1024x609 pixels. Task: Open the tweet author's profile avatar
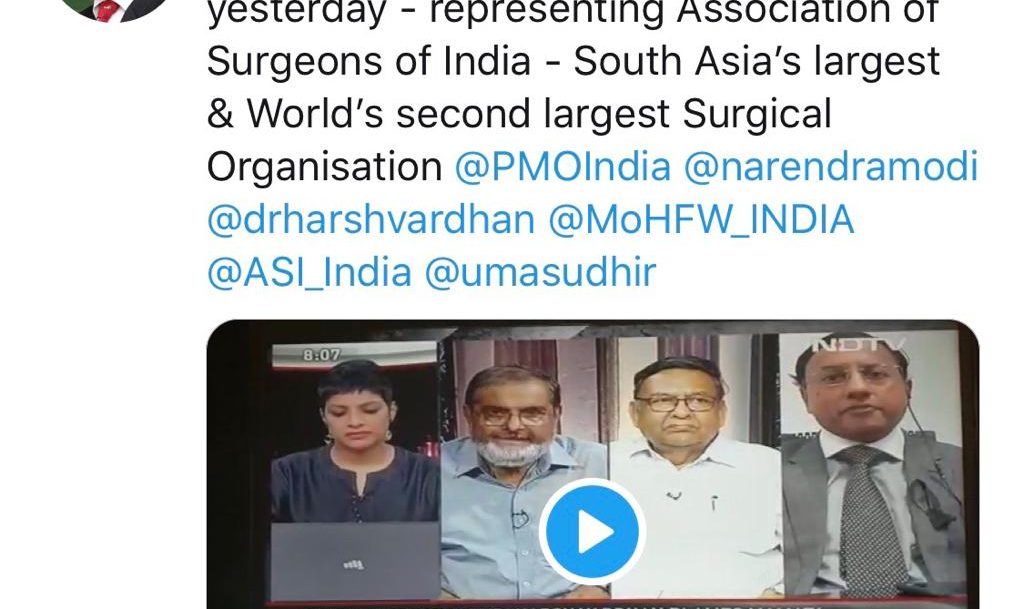[114, 8]
